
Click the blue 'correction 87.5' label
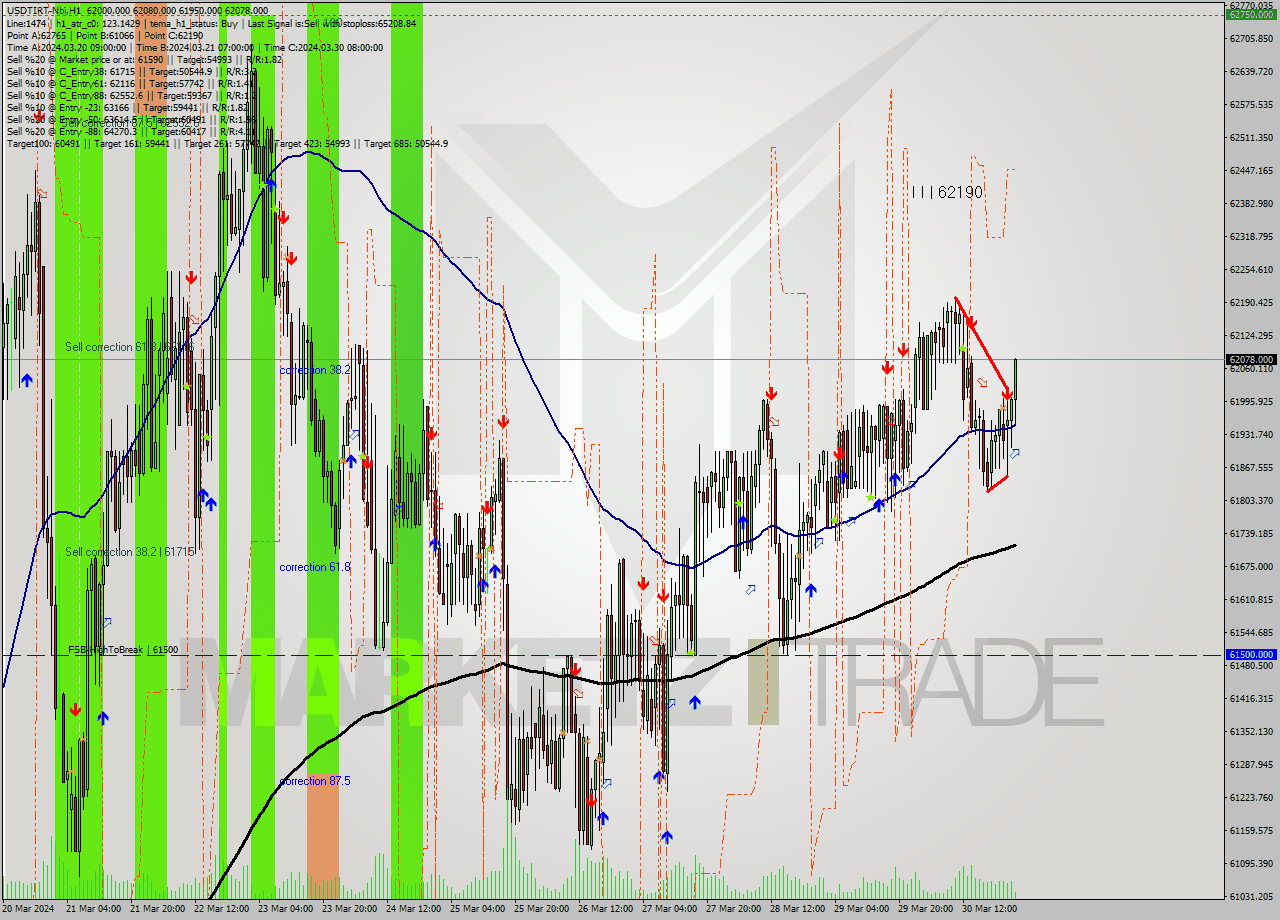(x=315, y=781)
